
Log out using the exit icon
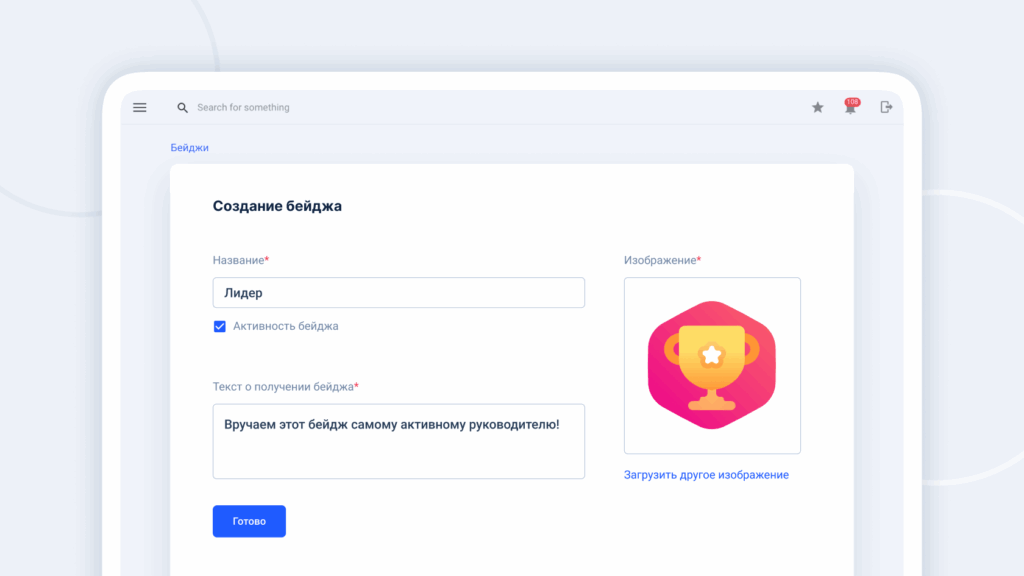886,108
